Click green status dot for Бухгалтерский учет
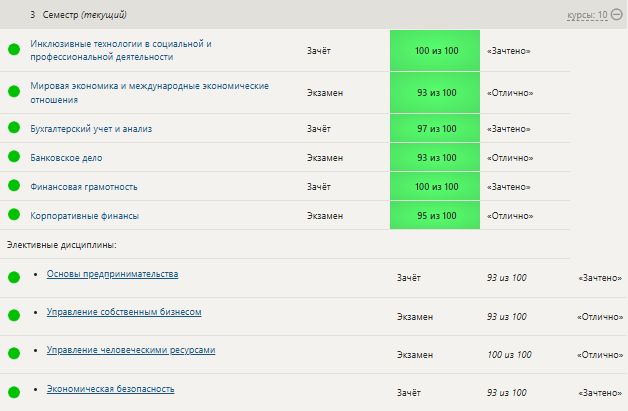 14,127
